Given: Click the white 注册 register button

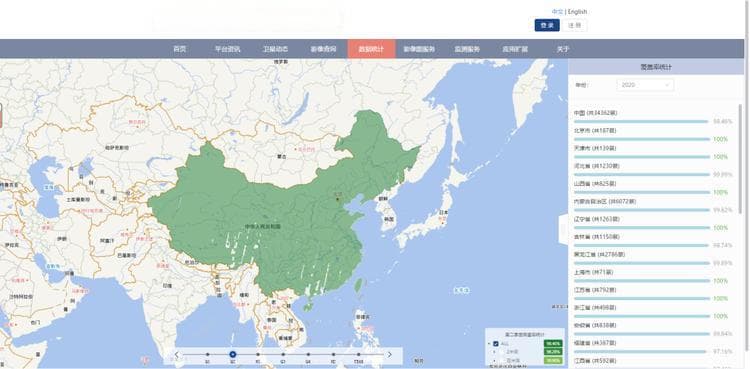Looking at the screenshot, I should [574, 25].
